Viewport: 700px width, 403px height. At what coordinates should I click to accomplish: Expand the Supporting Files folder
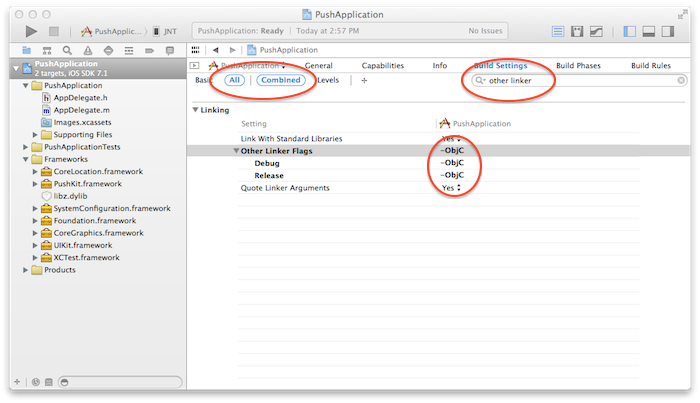click(35, 134)
